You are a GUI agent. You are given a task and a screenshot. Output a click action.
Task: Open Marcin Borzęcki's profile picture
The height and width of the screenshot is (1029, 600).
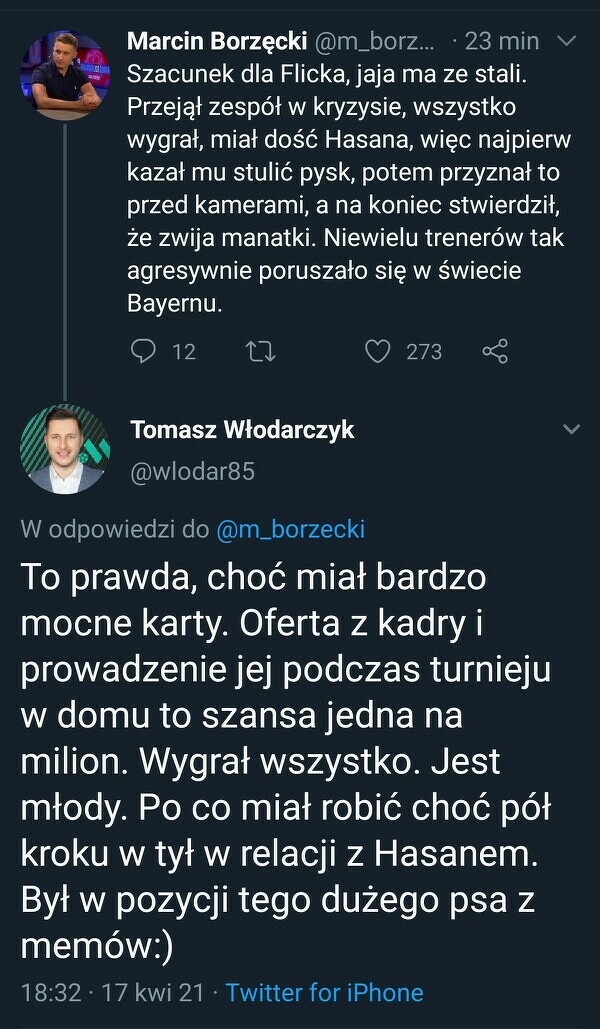tap(64, 76)
